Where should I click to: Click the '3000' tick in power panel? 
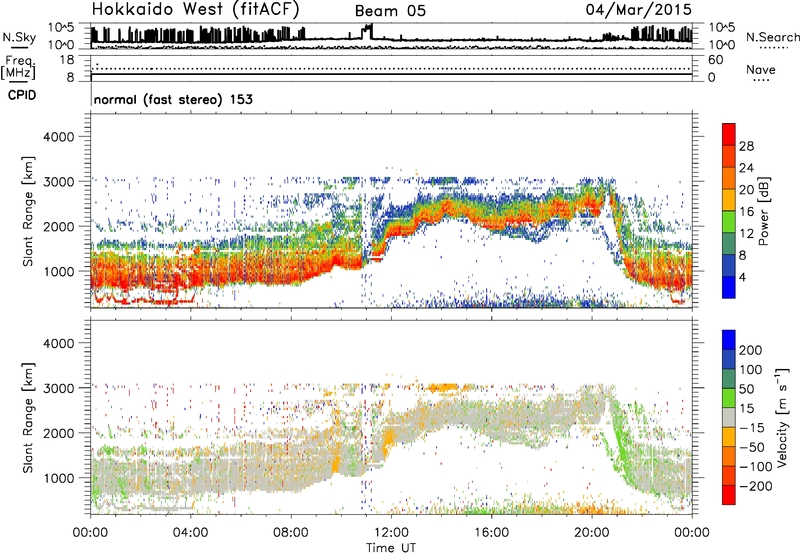[59, 182]
